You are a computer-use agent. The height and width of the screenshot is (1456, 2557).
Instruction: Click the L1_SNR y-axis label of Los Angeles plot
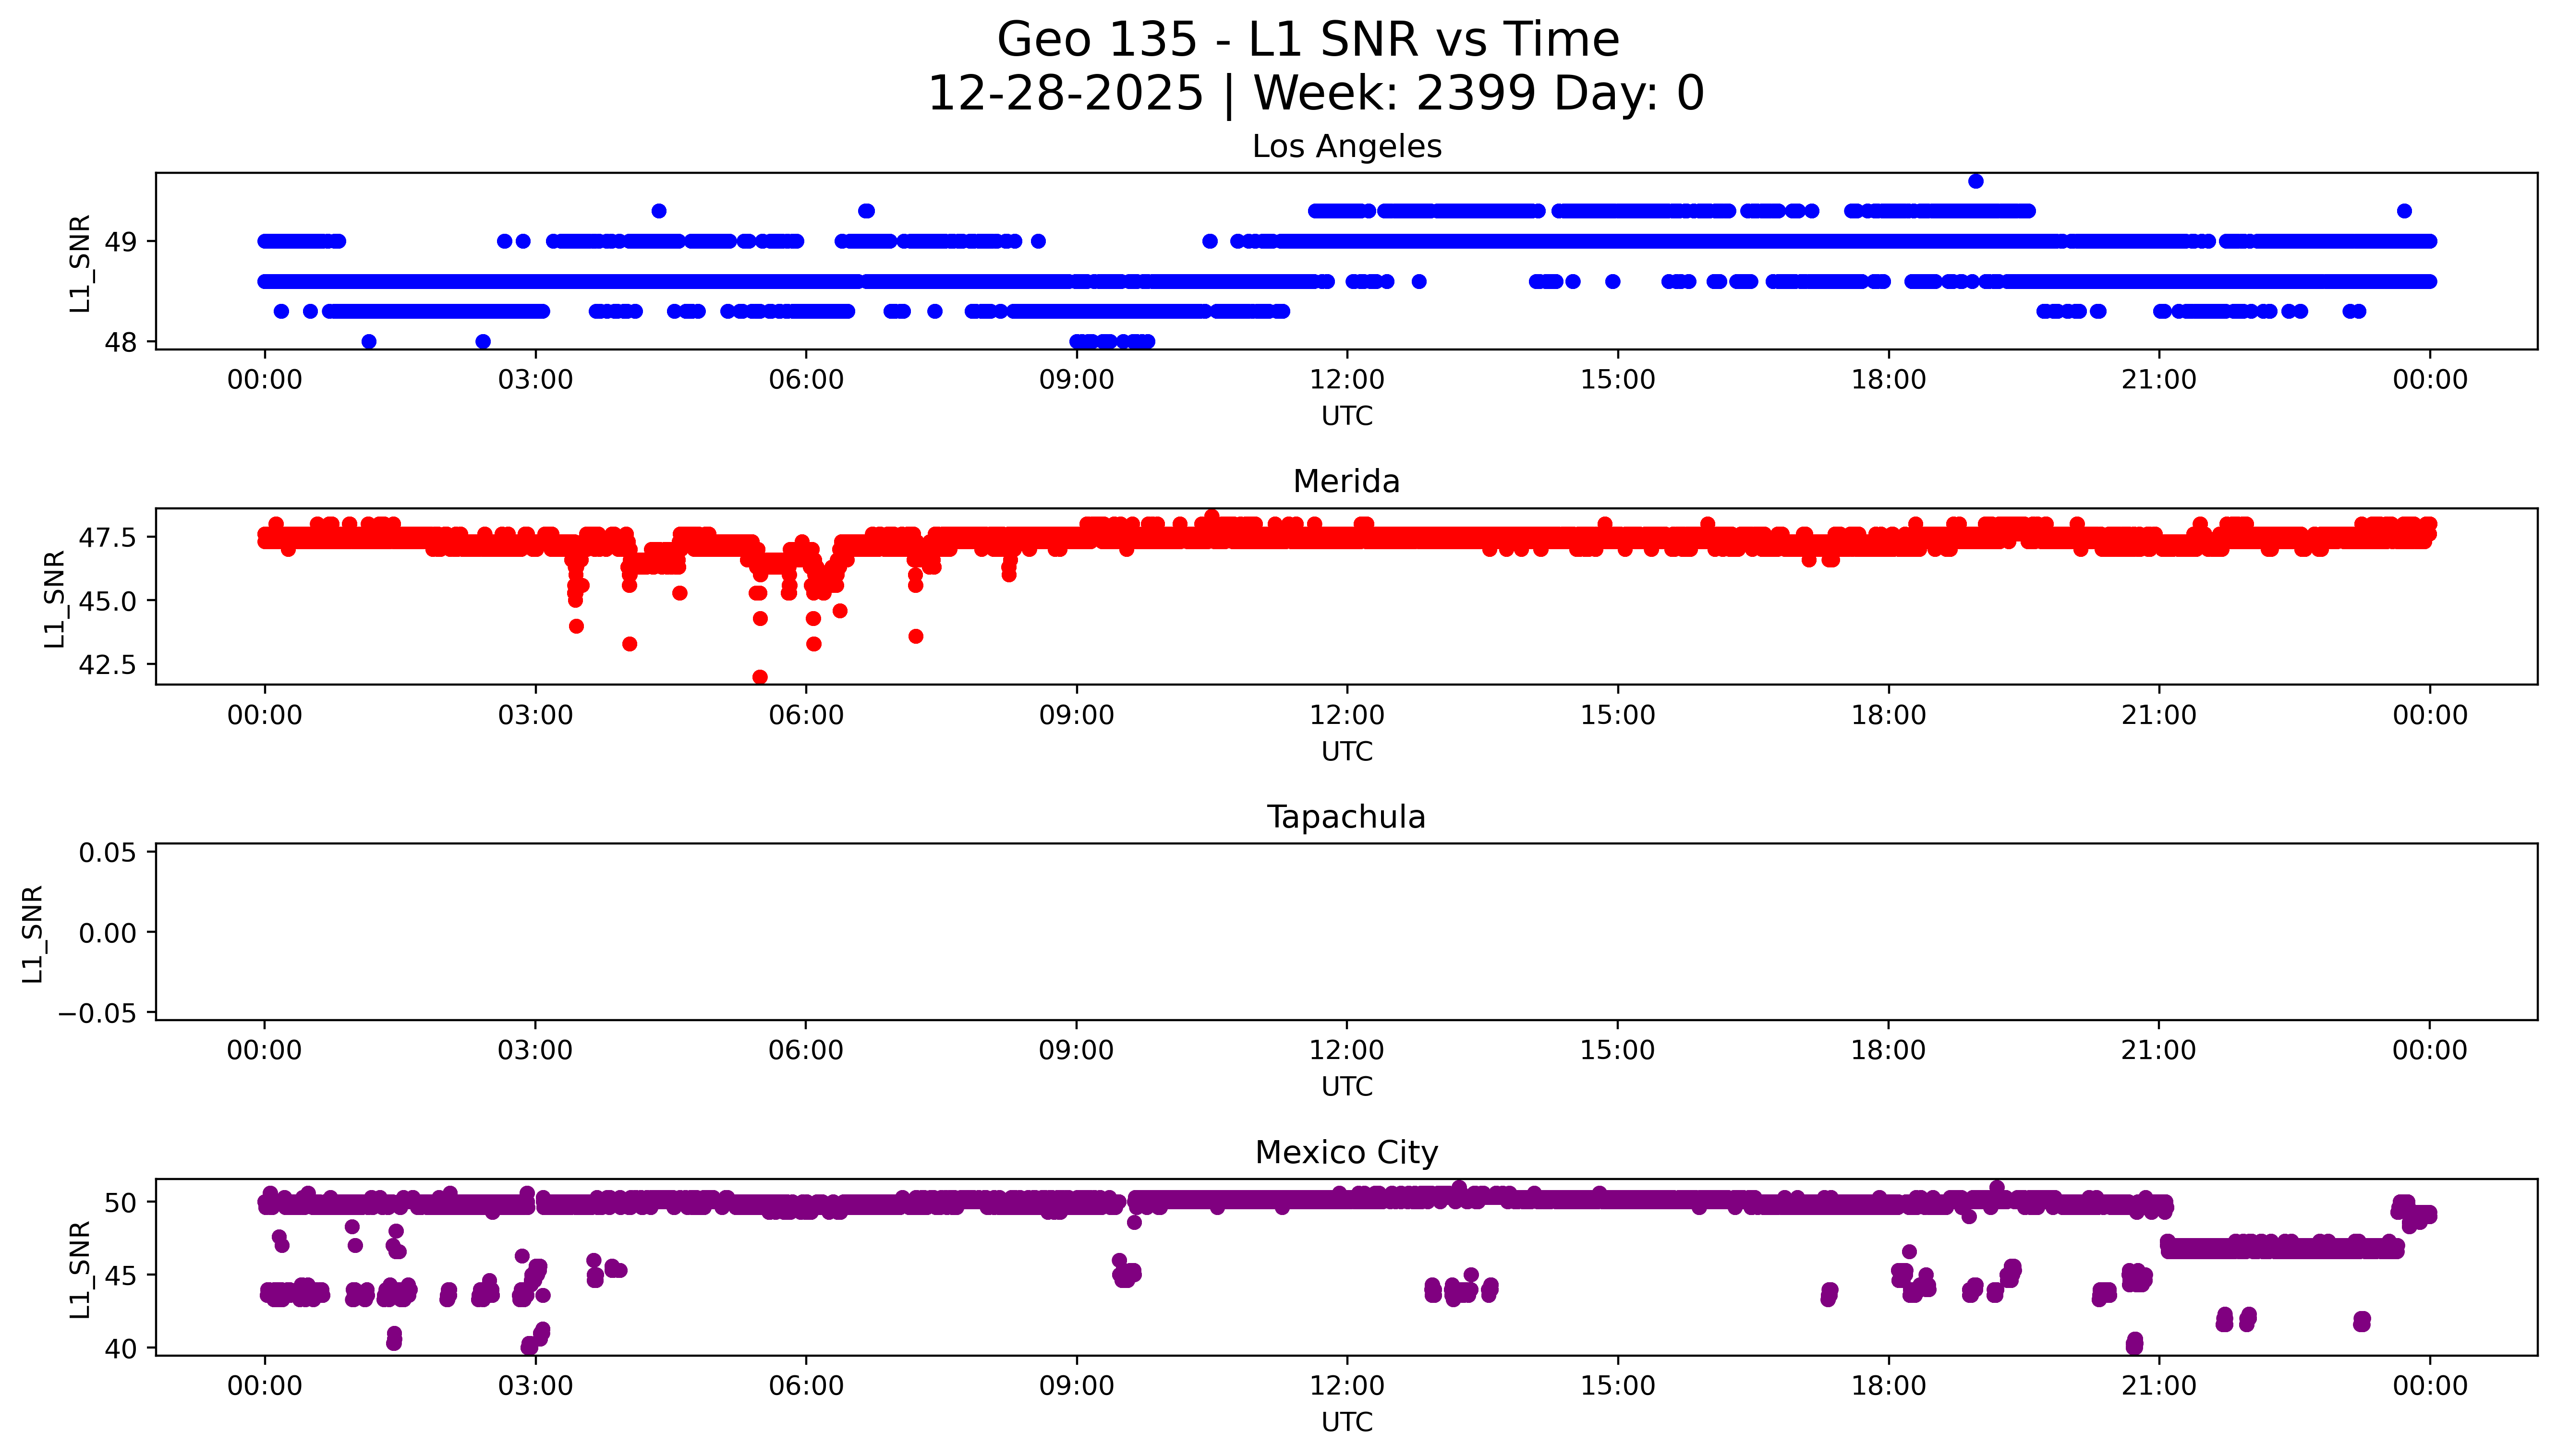pos(80,263)
